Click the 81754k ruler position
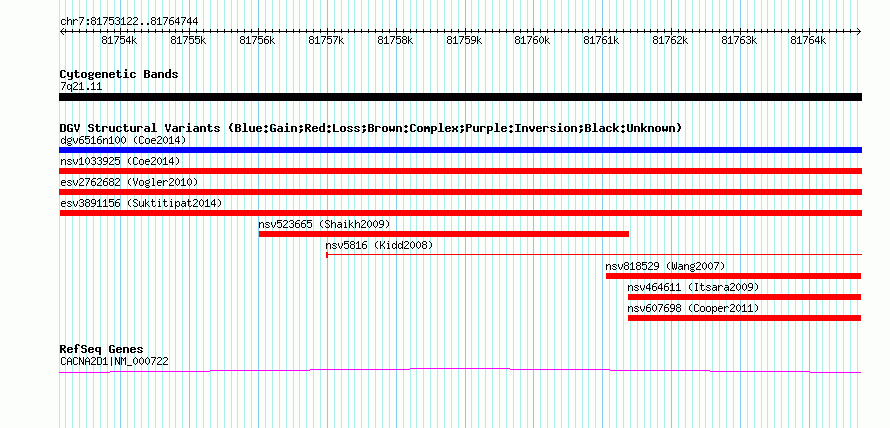Image resolution: width=890 pixels, height=428 pixels. click(x=119, y=40)
